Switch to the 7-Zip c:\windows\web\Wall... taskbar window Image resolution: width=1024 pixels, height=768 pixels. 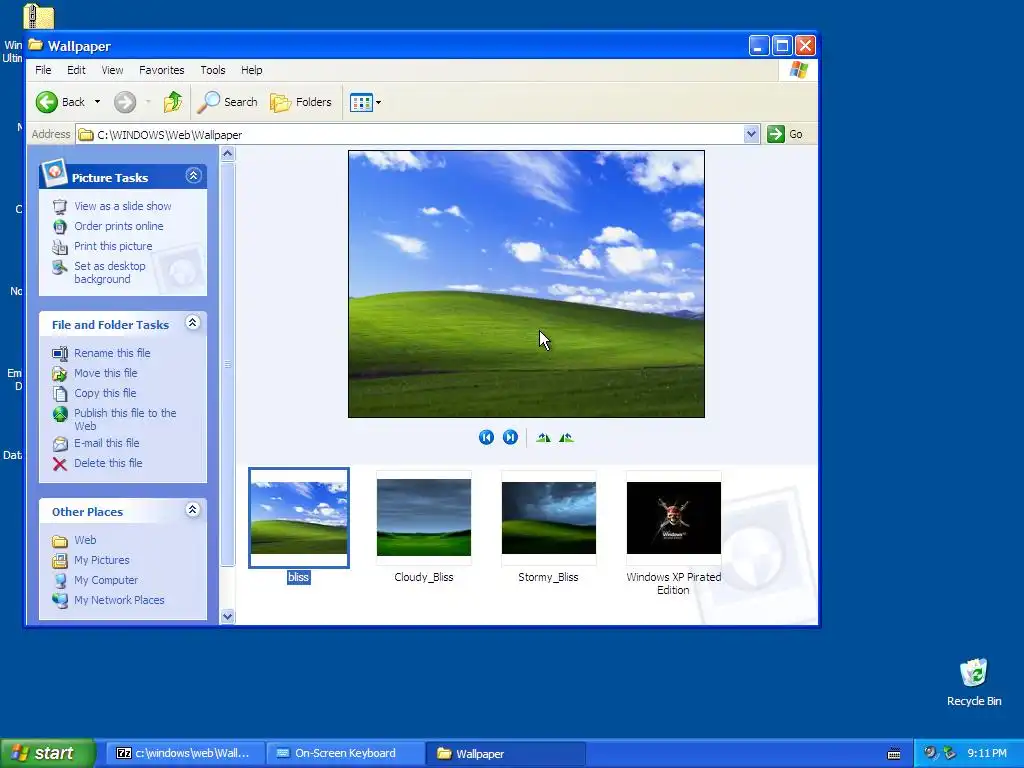click(184, 754)
